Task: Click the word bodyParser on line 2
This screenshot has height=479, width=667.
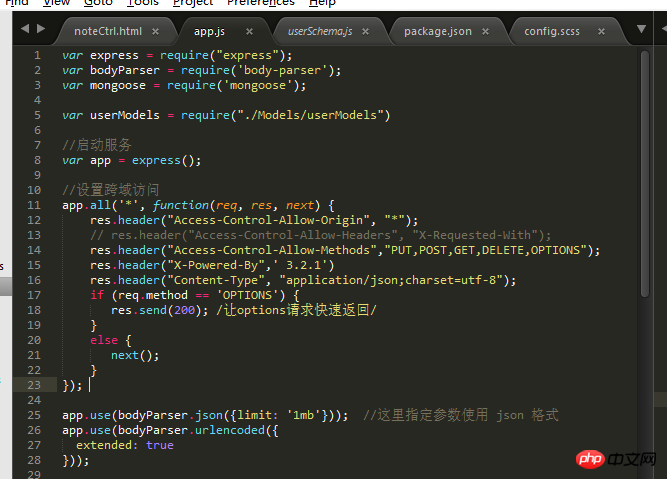Action: pos(125,70)
